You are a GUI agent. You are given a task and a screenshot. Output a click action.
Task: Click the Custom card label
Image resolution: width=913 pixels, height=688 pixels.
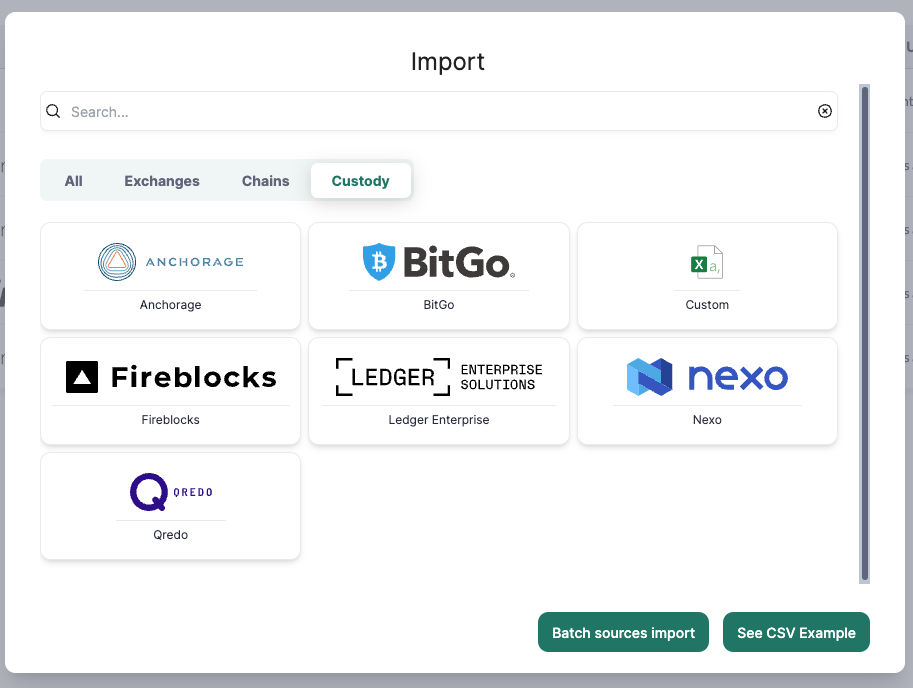click(x=707, y=305)
